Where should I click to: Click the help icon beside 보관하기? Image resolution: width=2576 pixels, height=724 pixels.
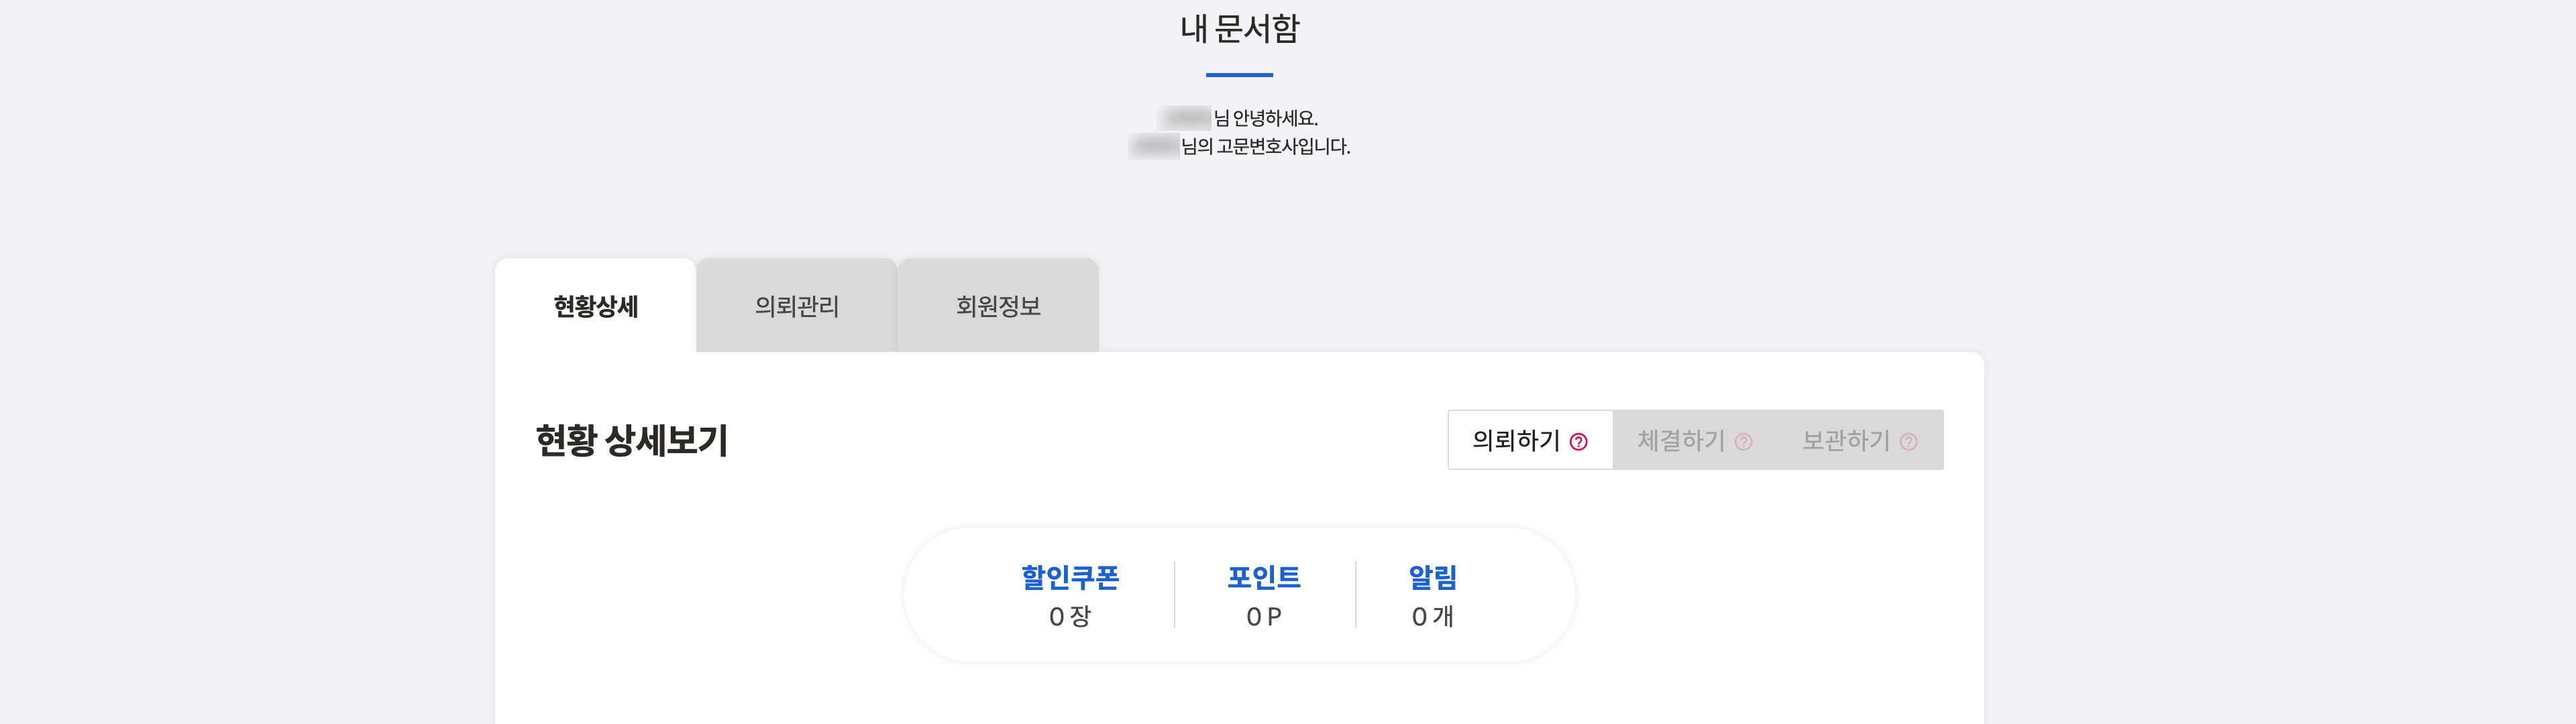tap(1908, 442)
